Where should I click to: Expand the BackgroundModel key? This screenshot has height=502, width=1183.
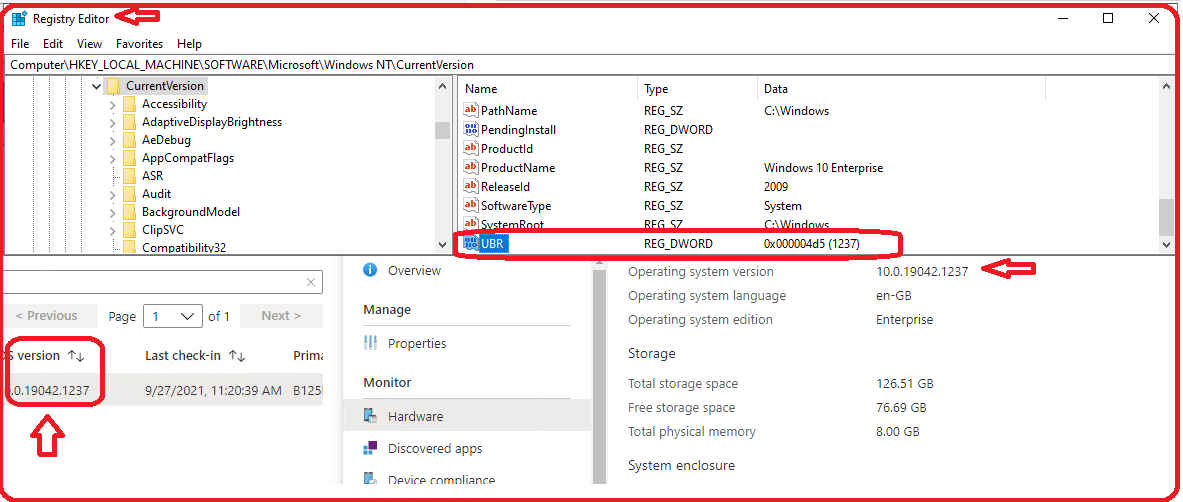pos(112,212)
